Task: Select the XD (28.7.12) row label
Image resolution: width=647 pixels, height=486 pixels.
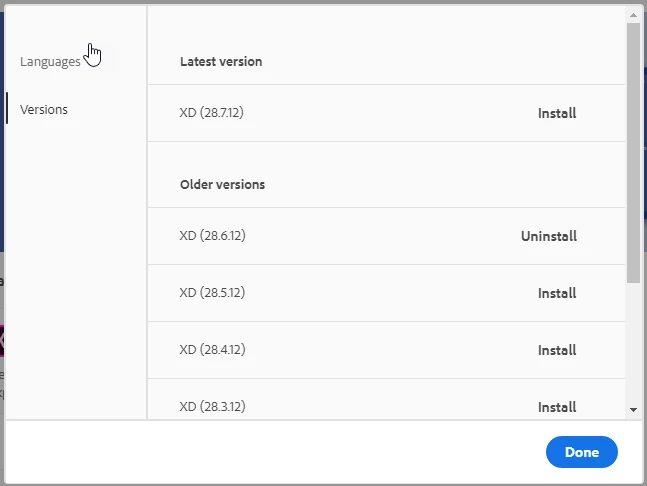Action: coord(211,113)
